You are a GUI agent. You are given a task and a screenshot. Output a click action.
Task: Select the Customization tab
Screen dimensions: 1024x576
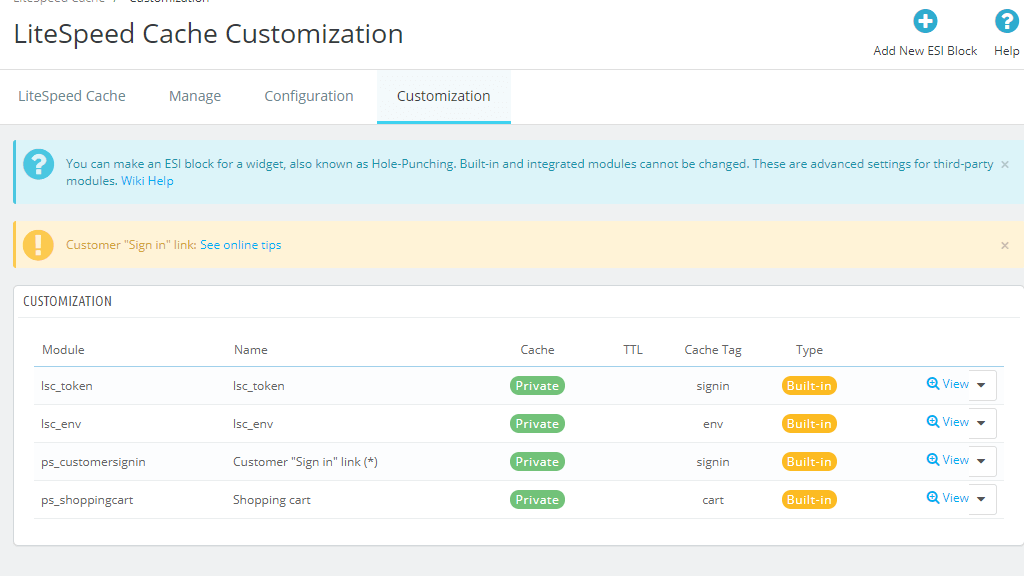[x=443, y=96]
